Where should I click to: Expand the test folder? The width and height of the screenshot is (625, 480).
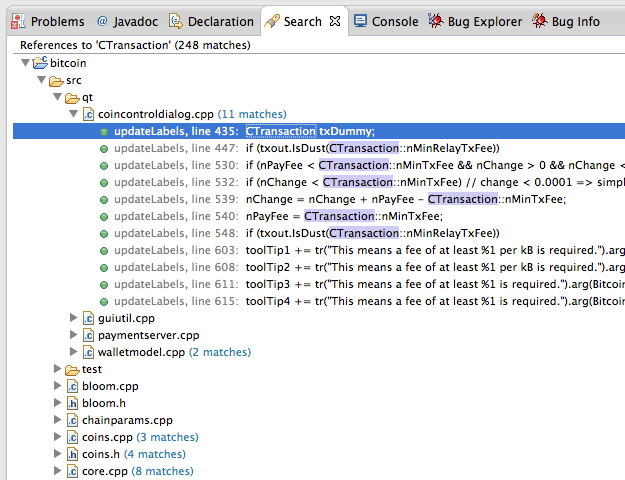click(x=57, y=369)
